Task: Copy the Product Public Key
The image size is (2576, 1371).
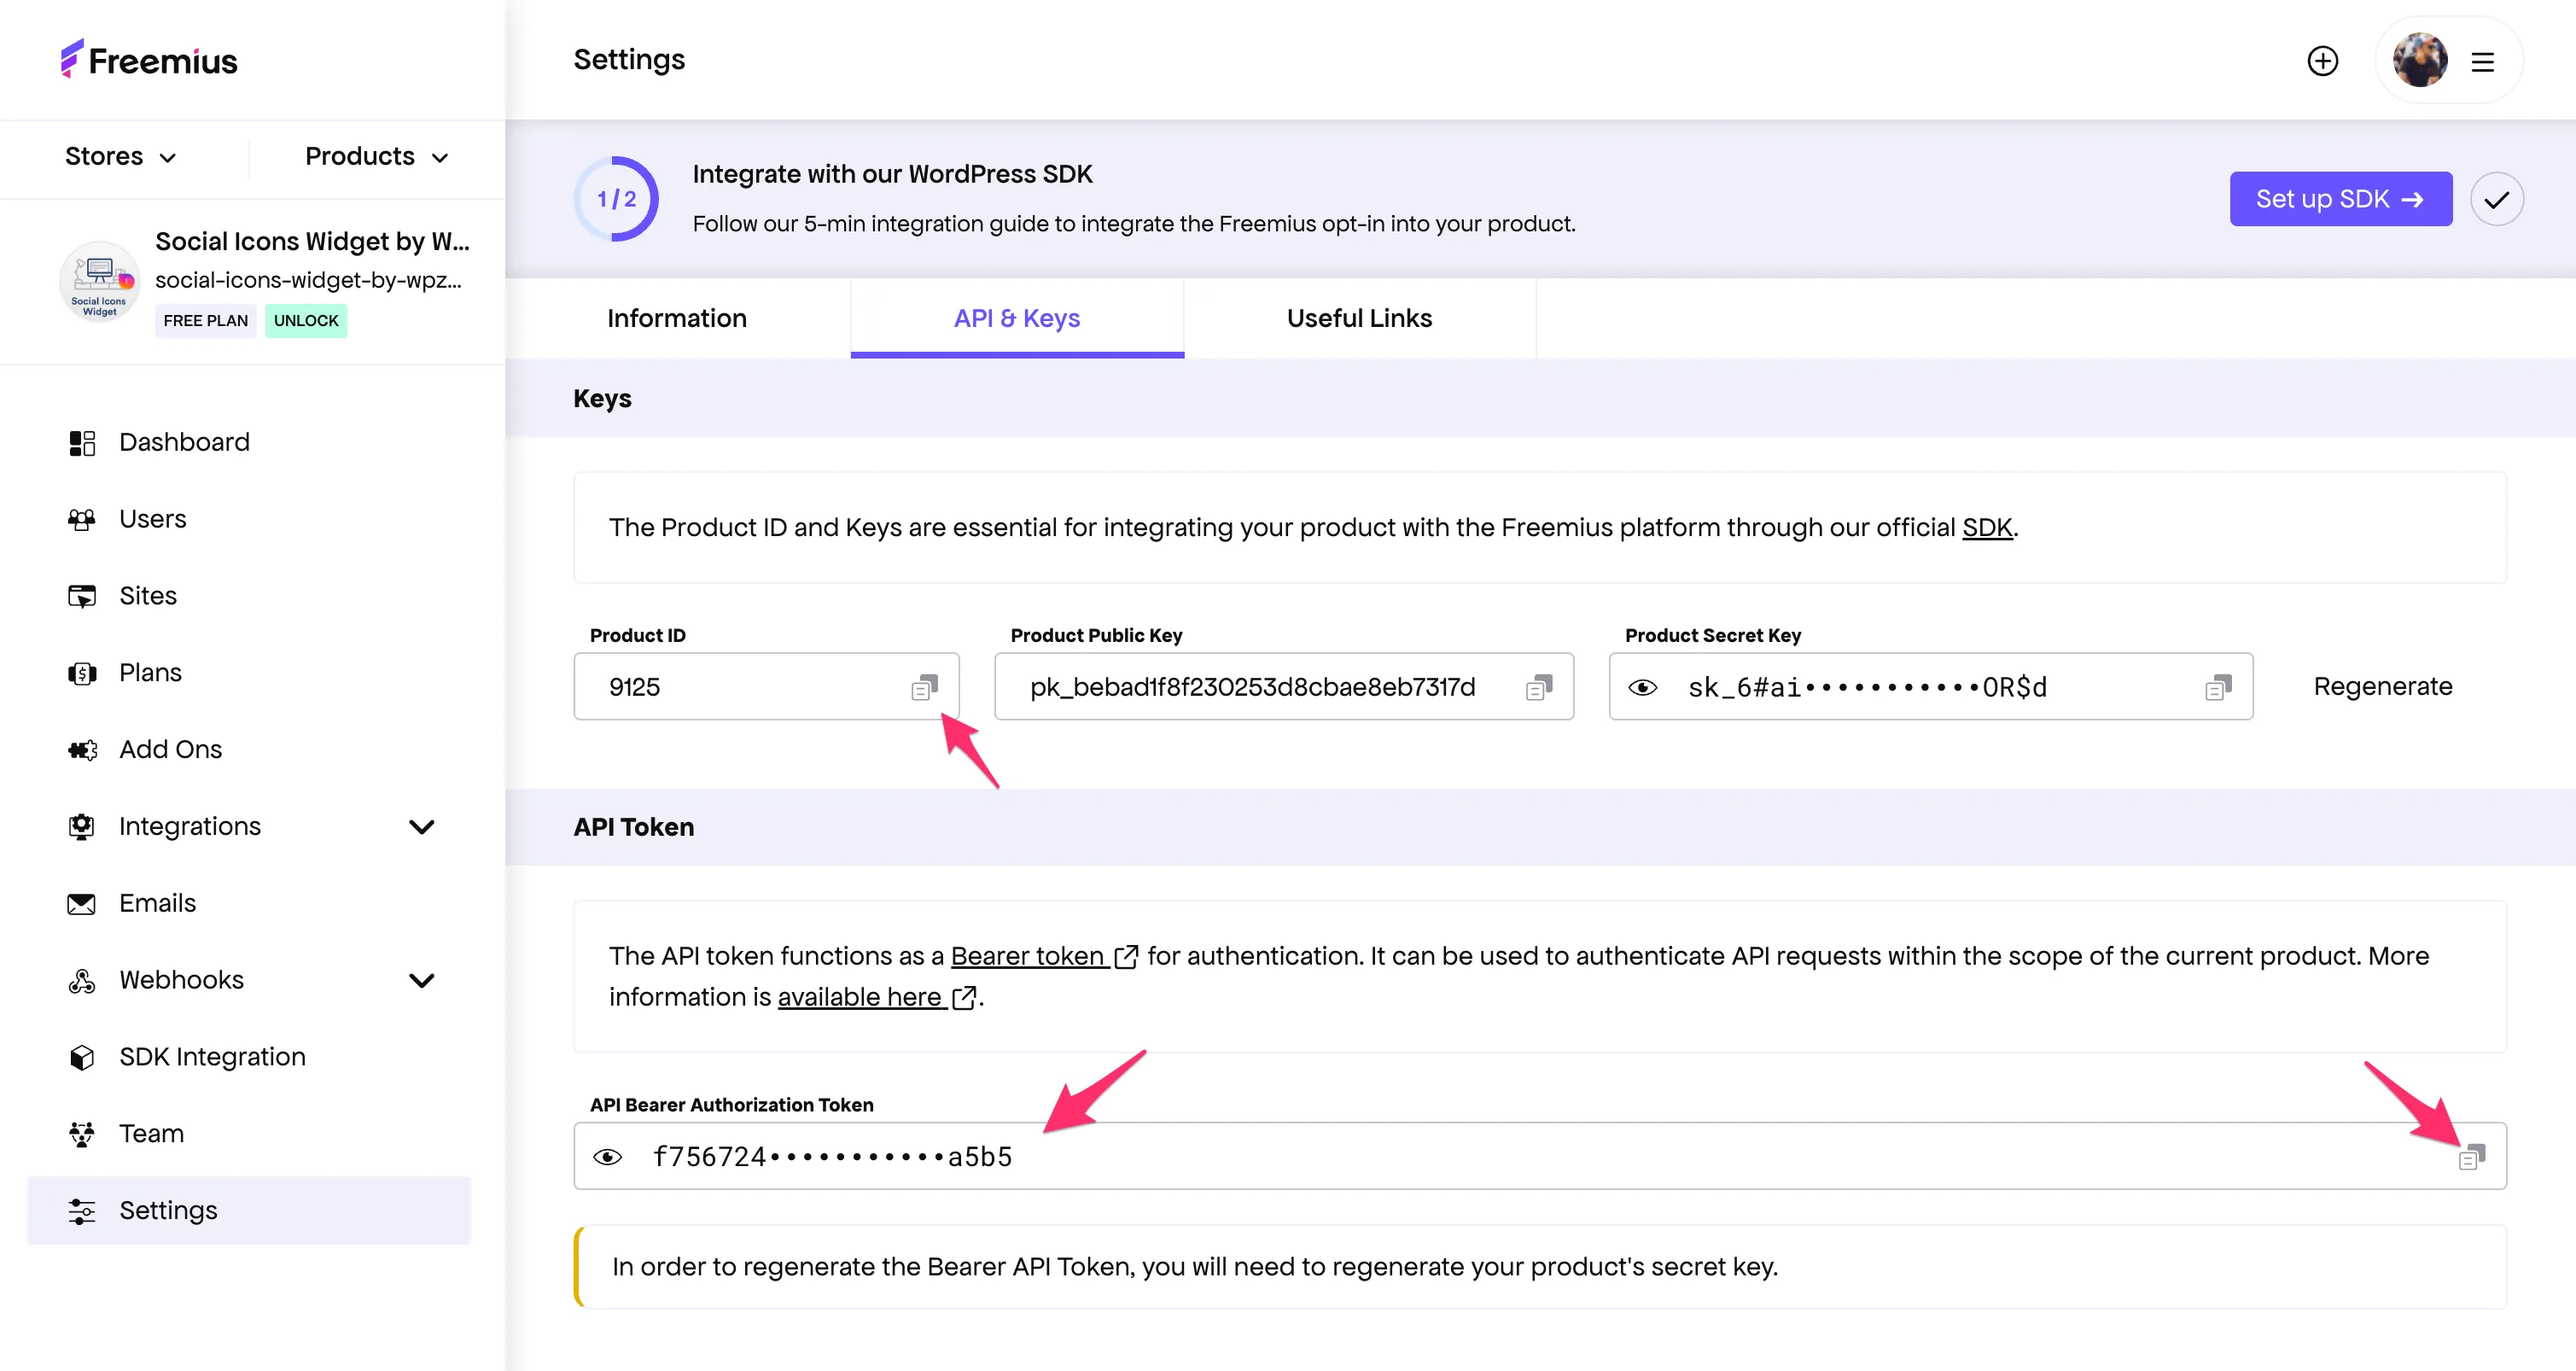Action: (x=1539, y=687)
